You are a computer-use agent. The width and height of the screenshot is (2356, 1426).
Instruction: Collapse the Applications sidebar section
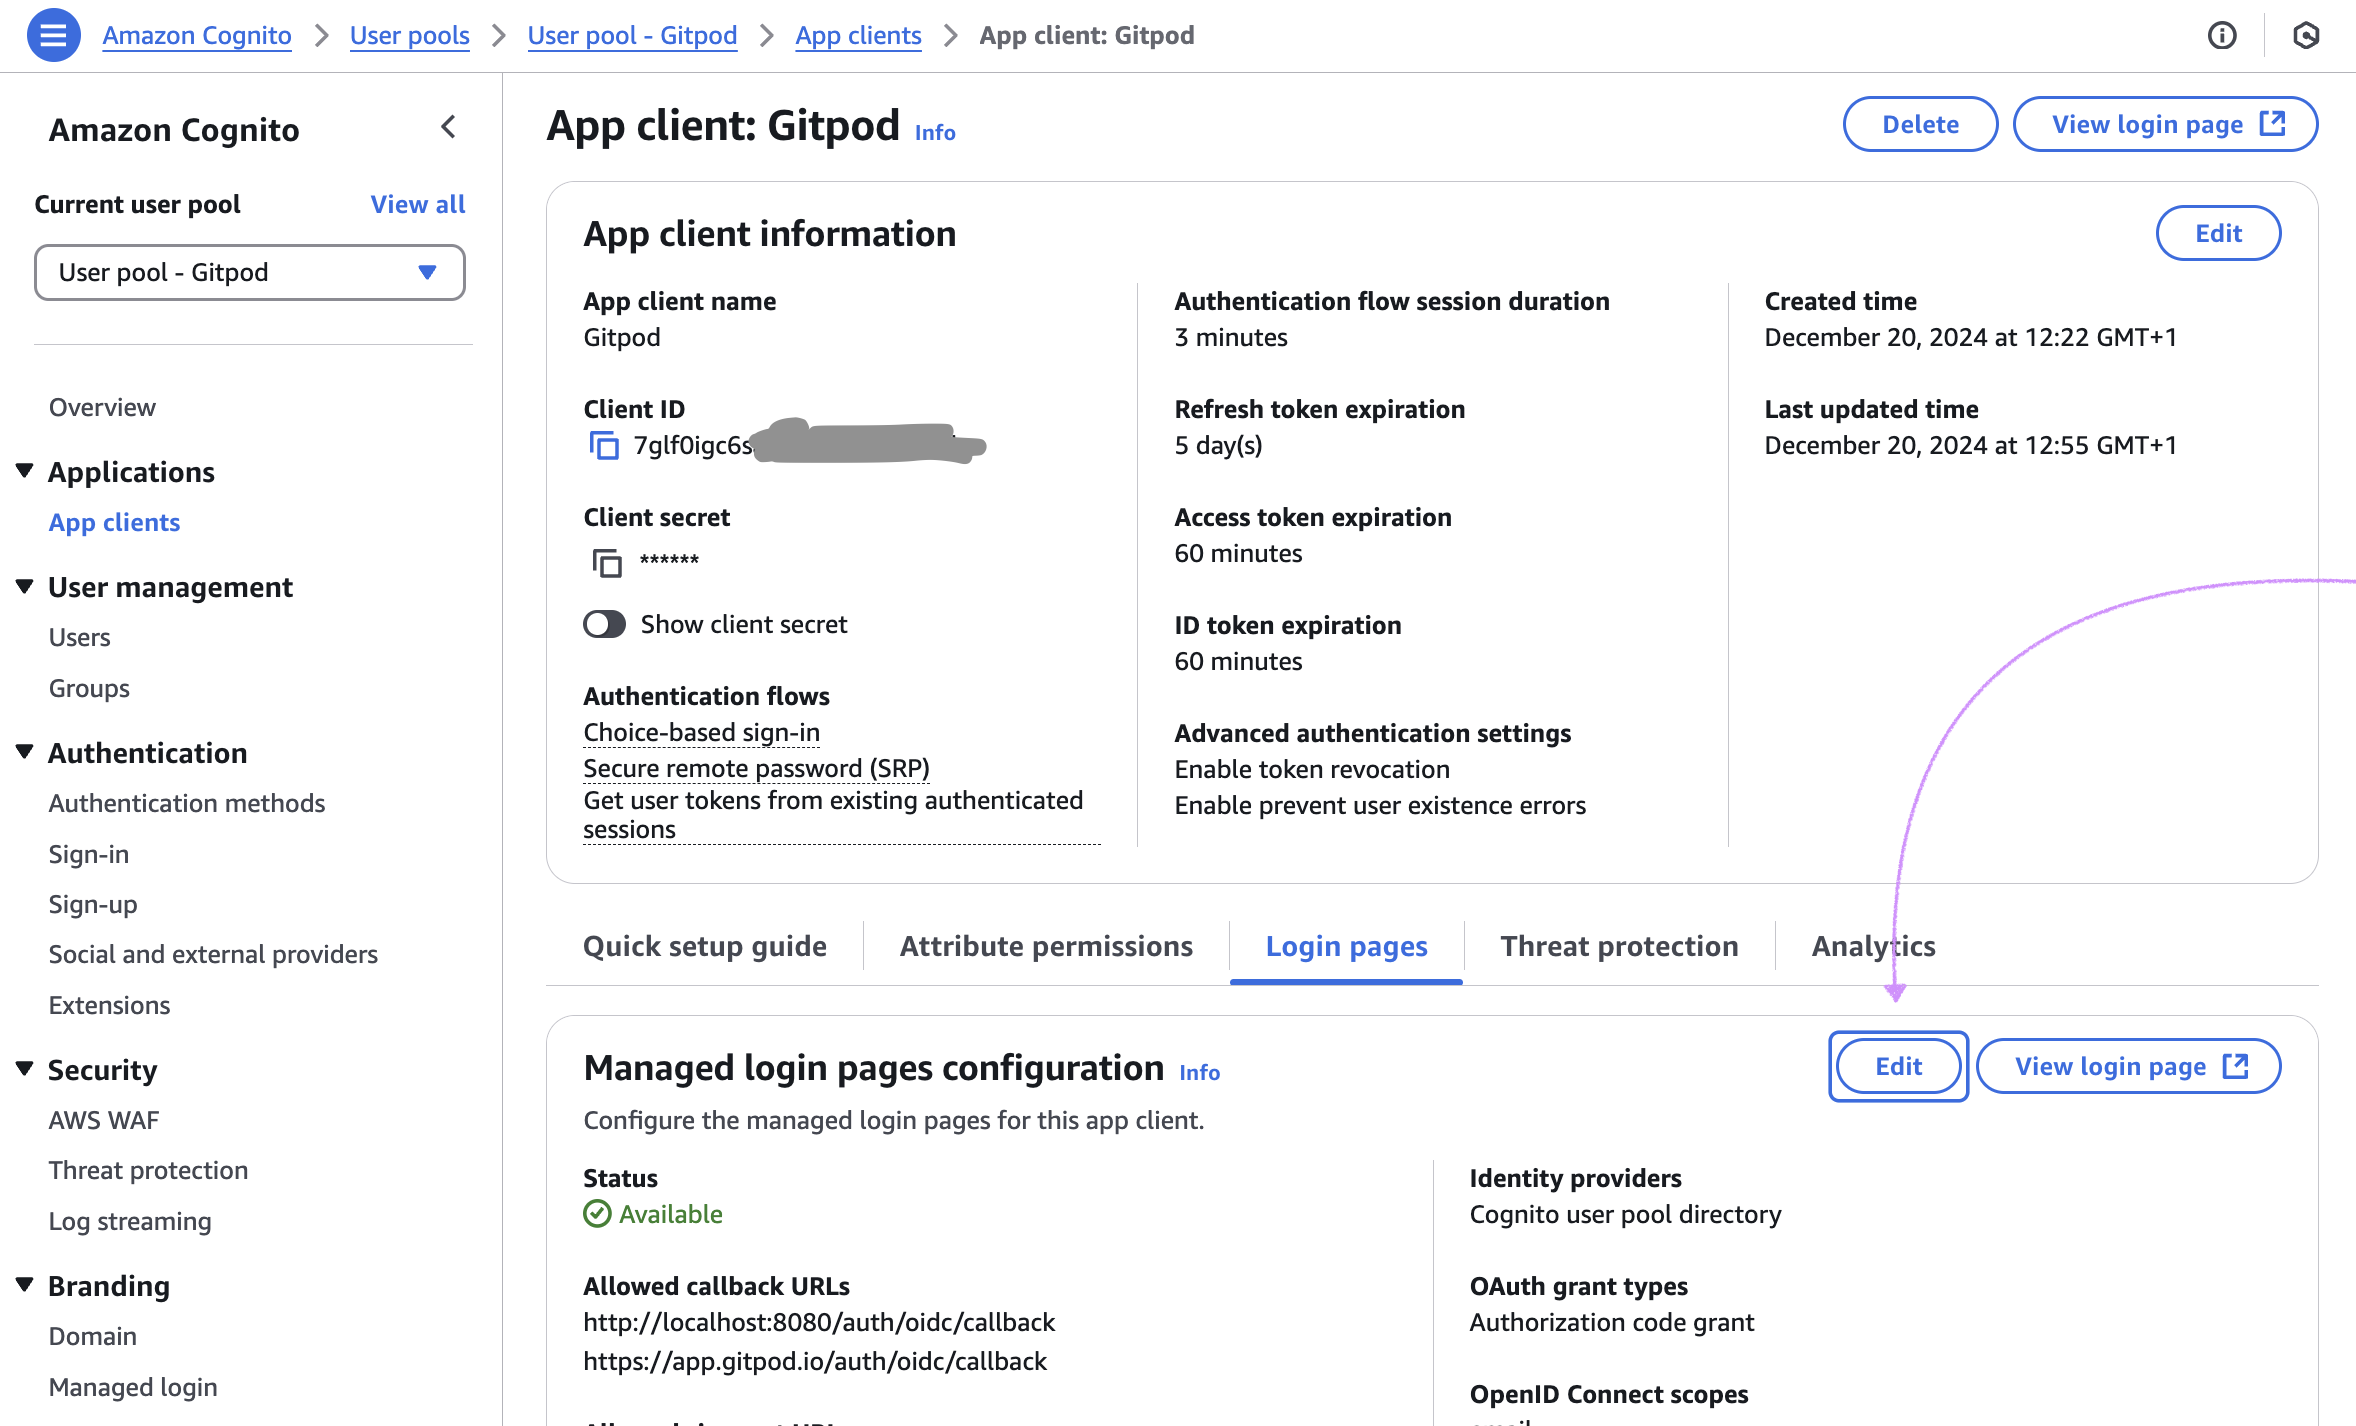tap(25, 471)
